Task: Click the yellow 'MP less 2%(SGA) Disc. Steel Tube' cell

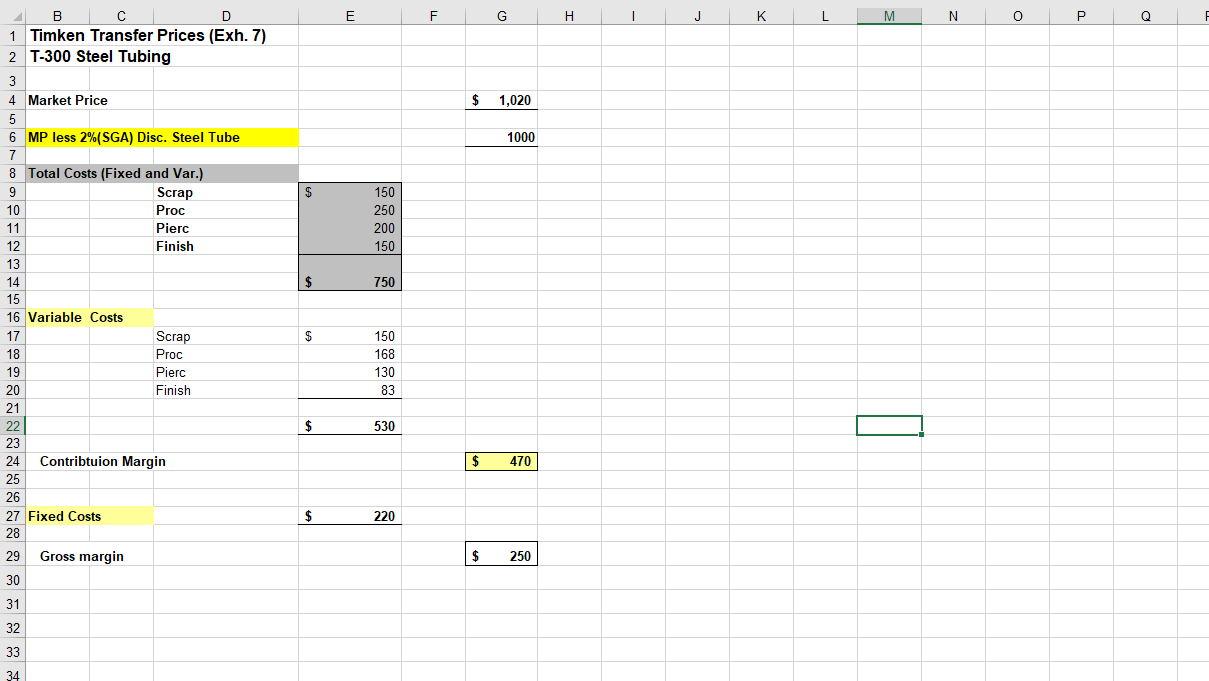Action: tap(162, 137)
